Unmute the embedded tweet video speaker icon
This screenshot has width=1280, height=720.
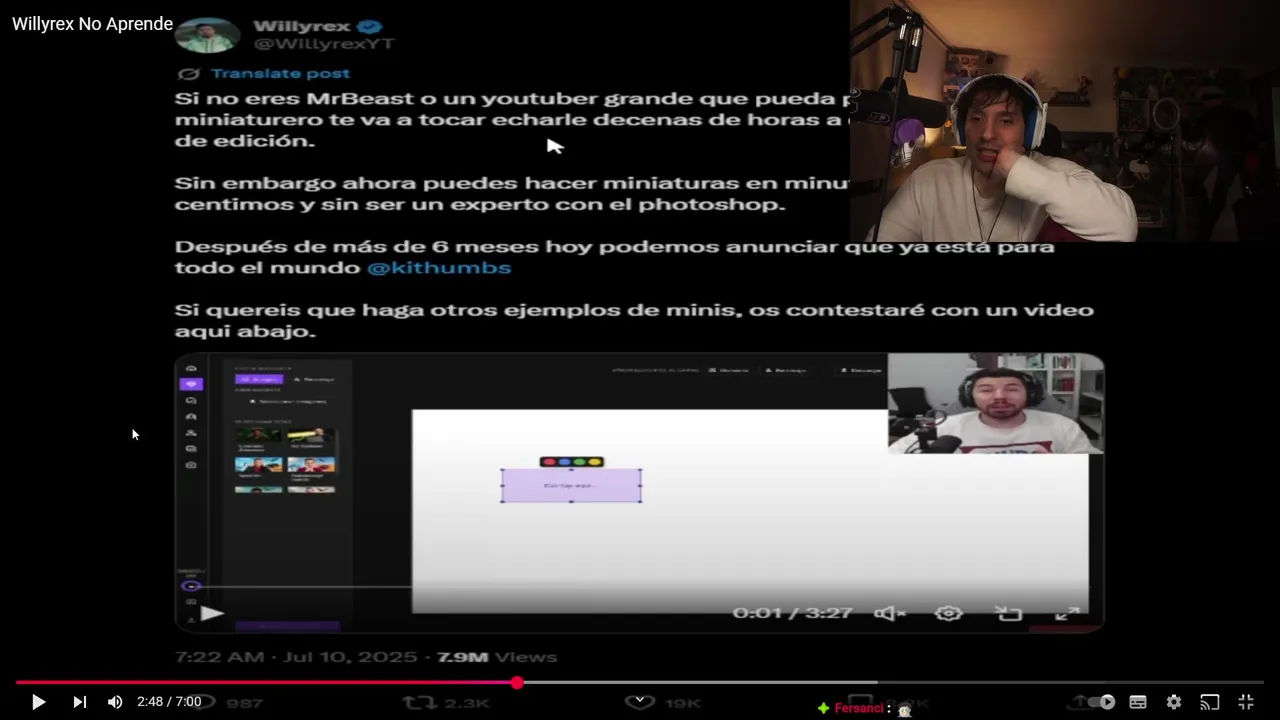890,613
